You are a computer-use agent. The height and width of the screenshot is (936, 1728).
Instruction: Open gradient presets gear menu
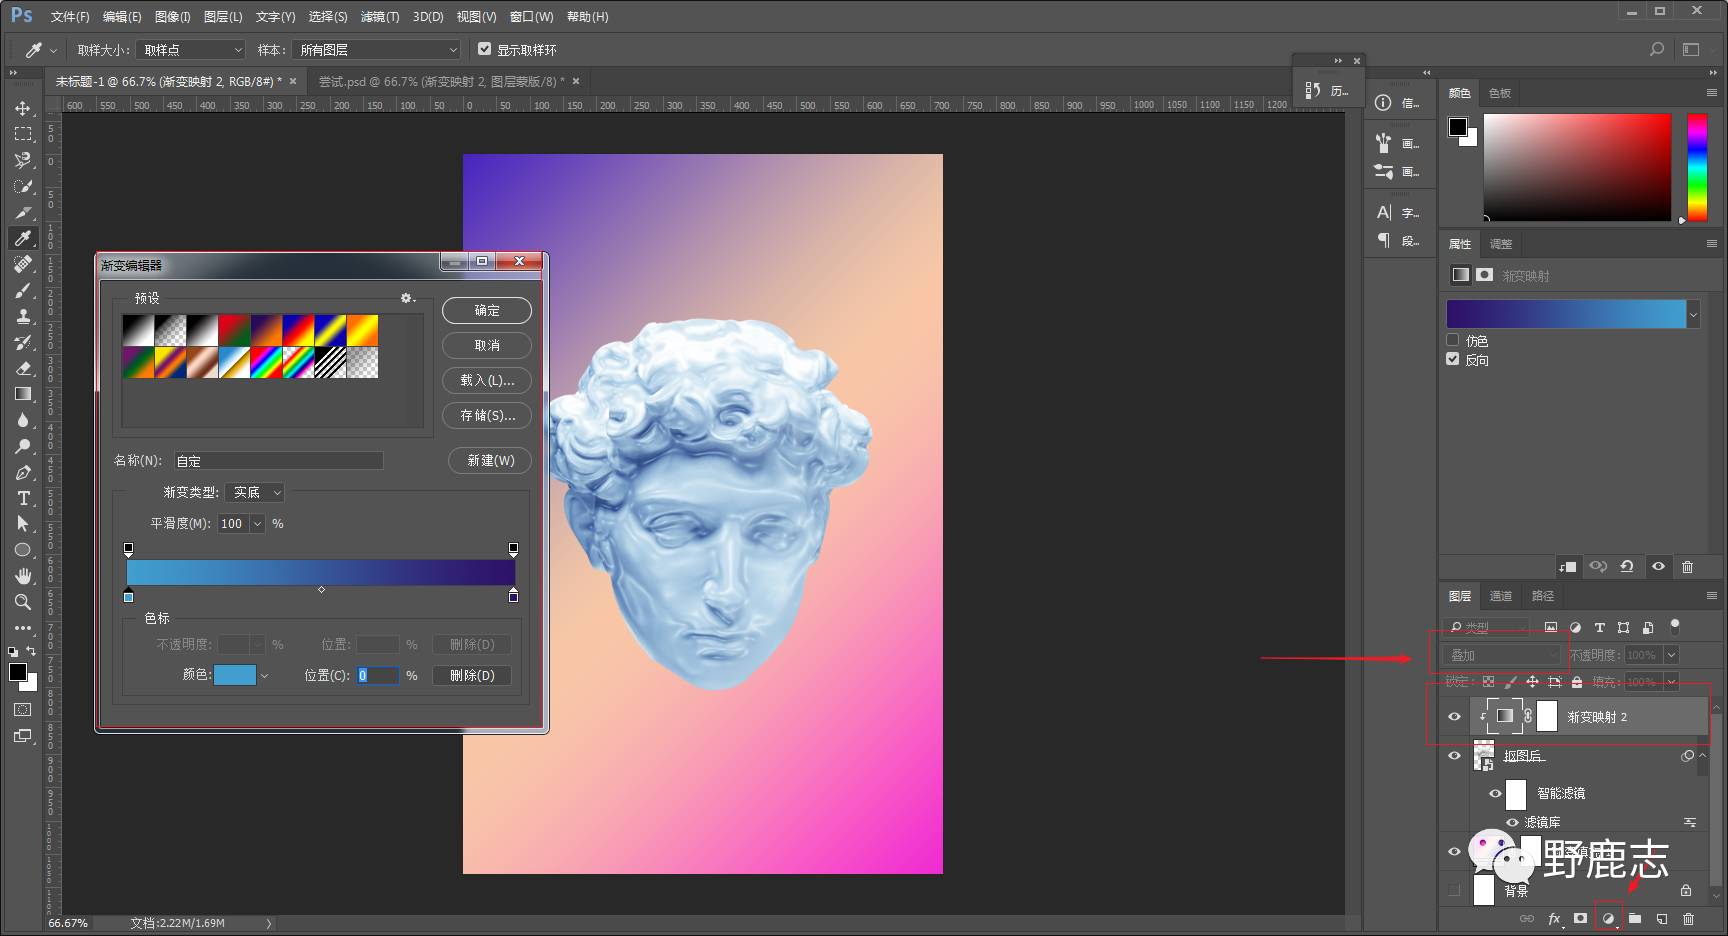pyautogui.click(x=407, y=298)
